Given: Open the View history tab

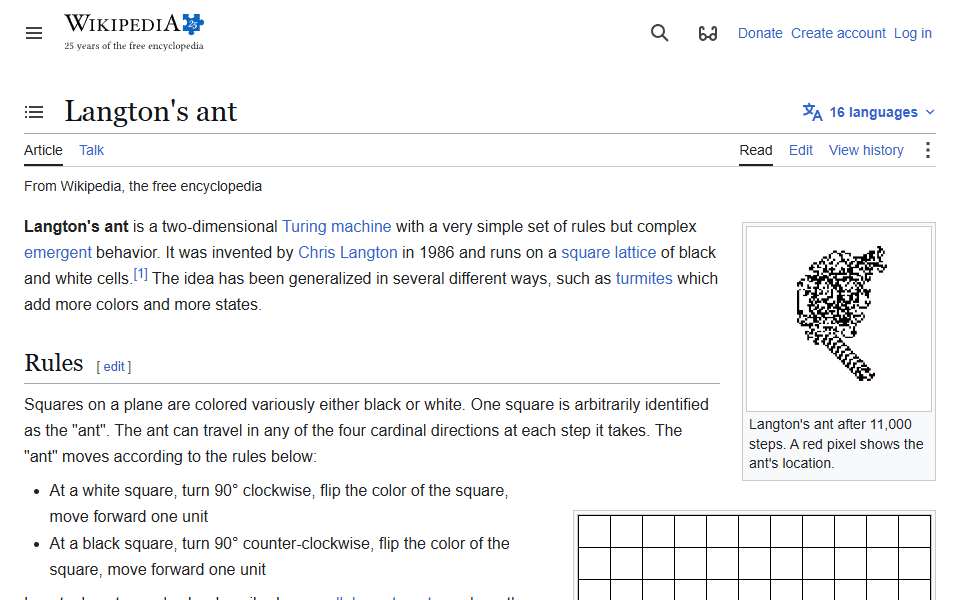Looking at the screenshot, I should 866,151.
